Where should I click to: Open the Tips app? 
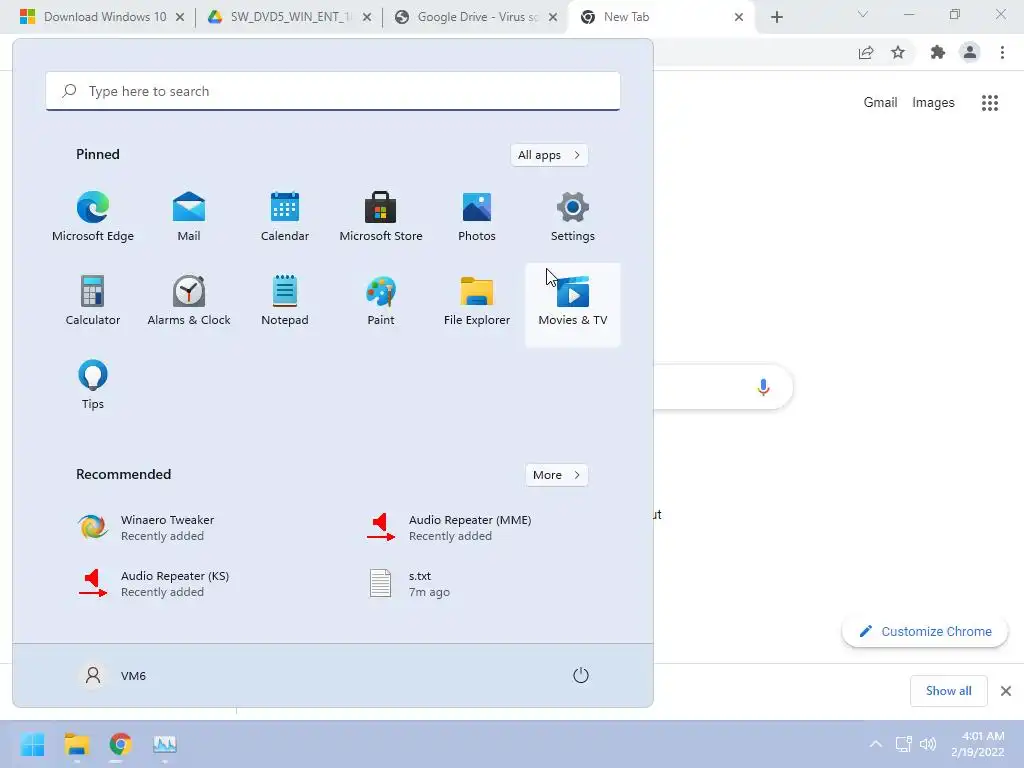(93, 385)
